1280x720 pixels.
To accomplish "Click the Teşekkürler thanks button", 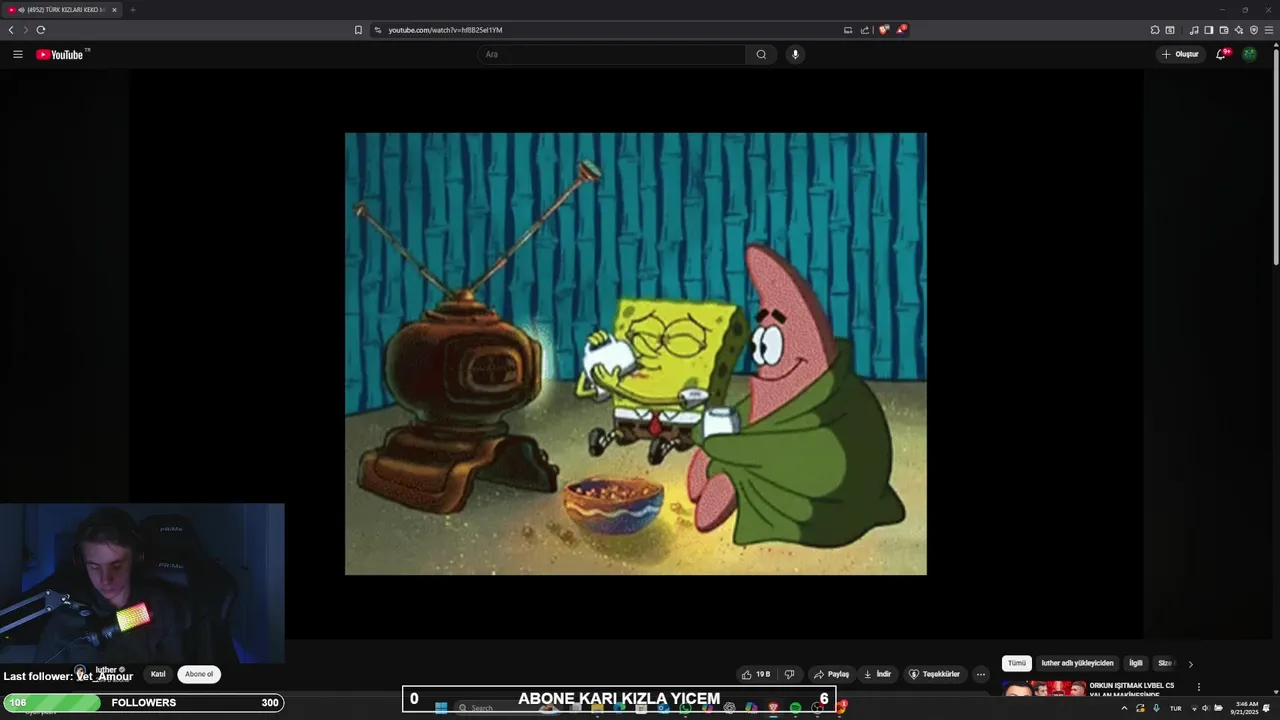I will point(934,674).
